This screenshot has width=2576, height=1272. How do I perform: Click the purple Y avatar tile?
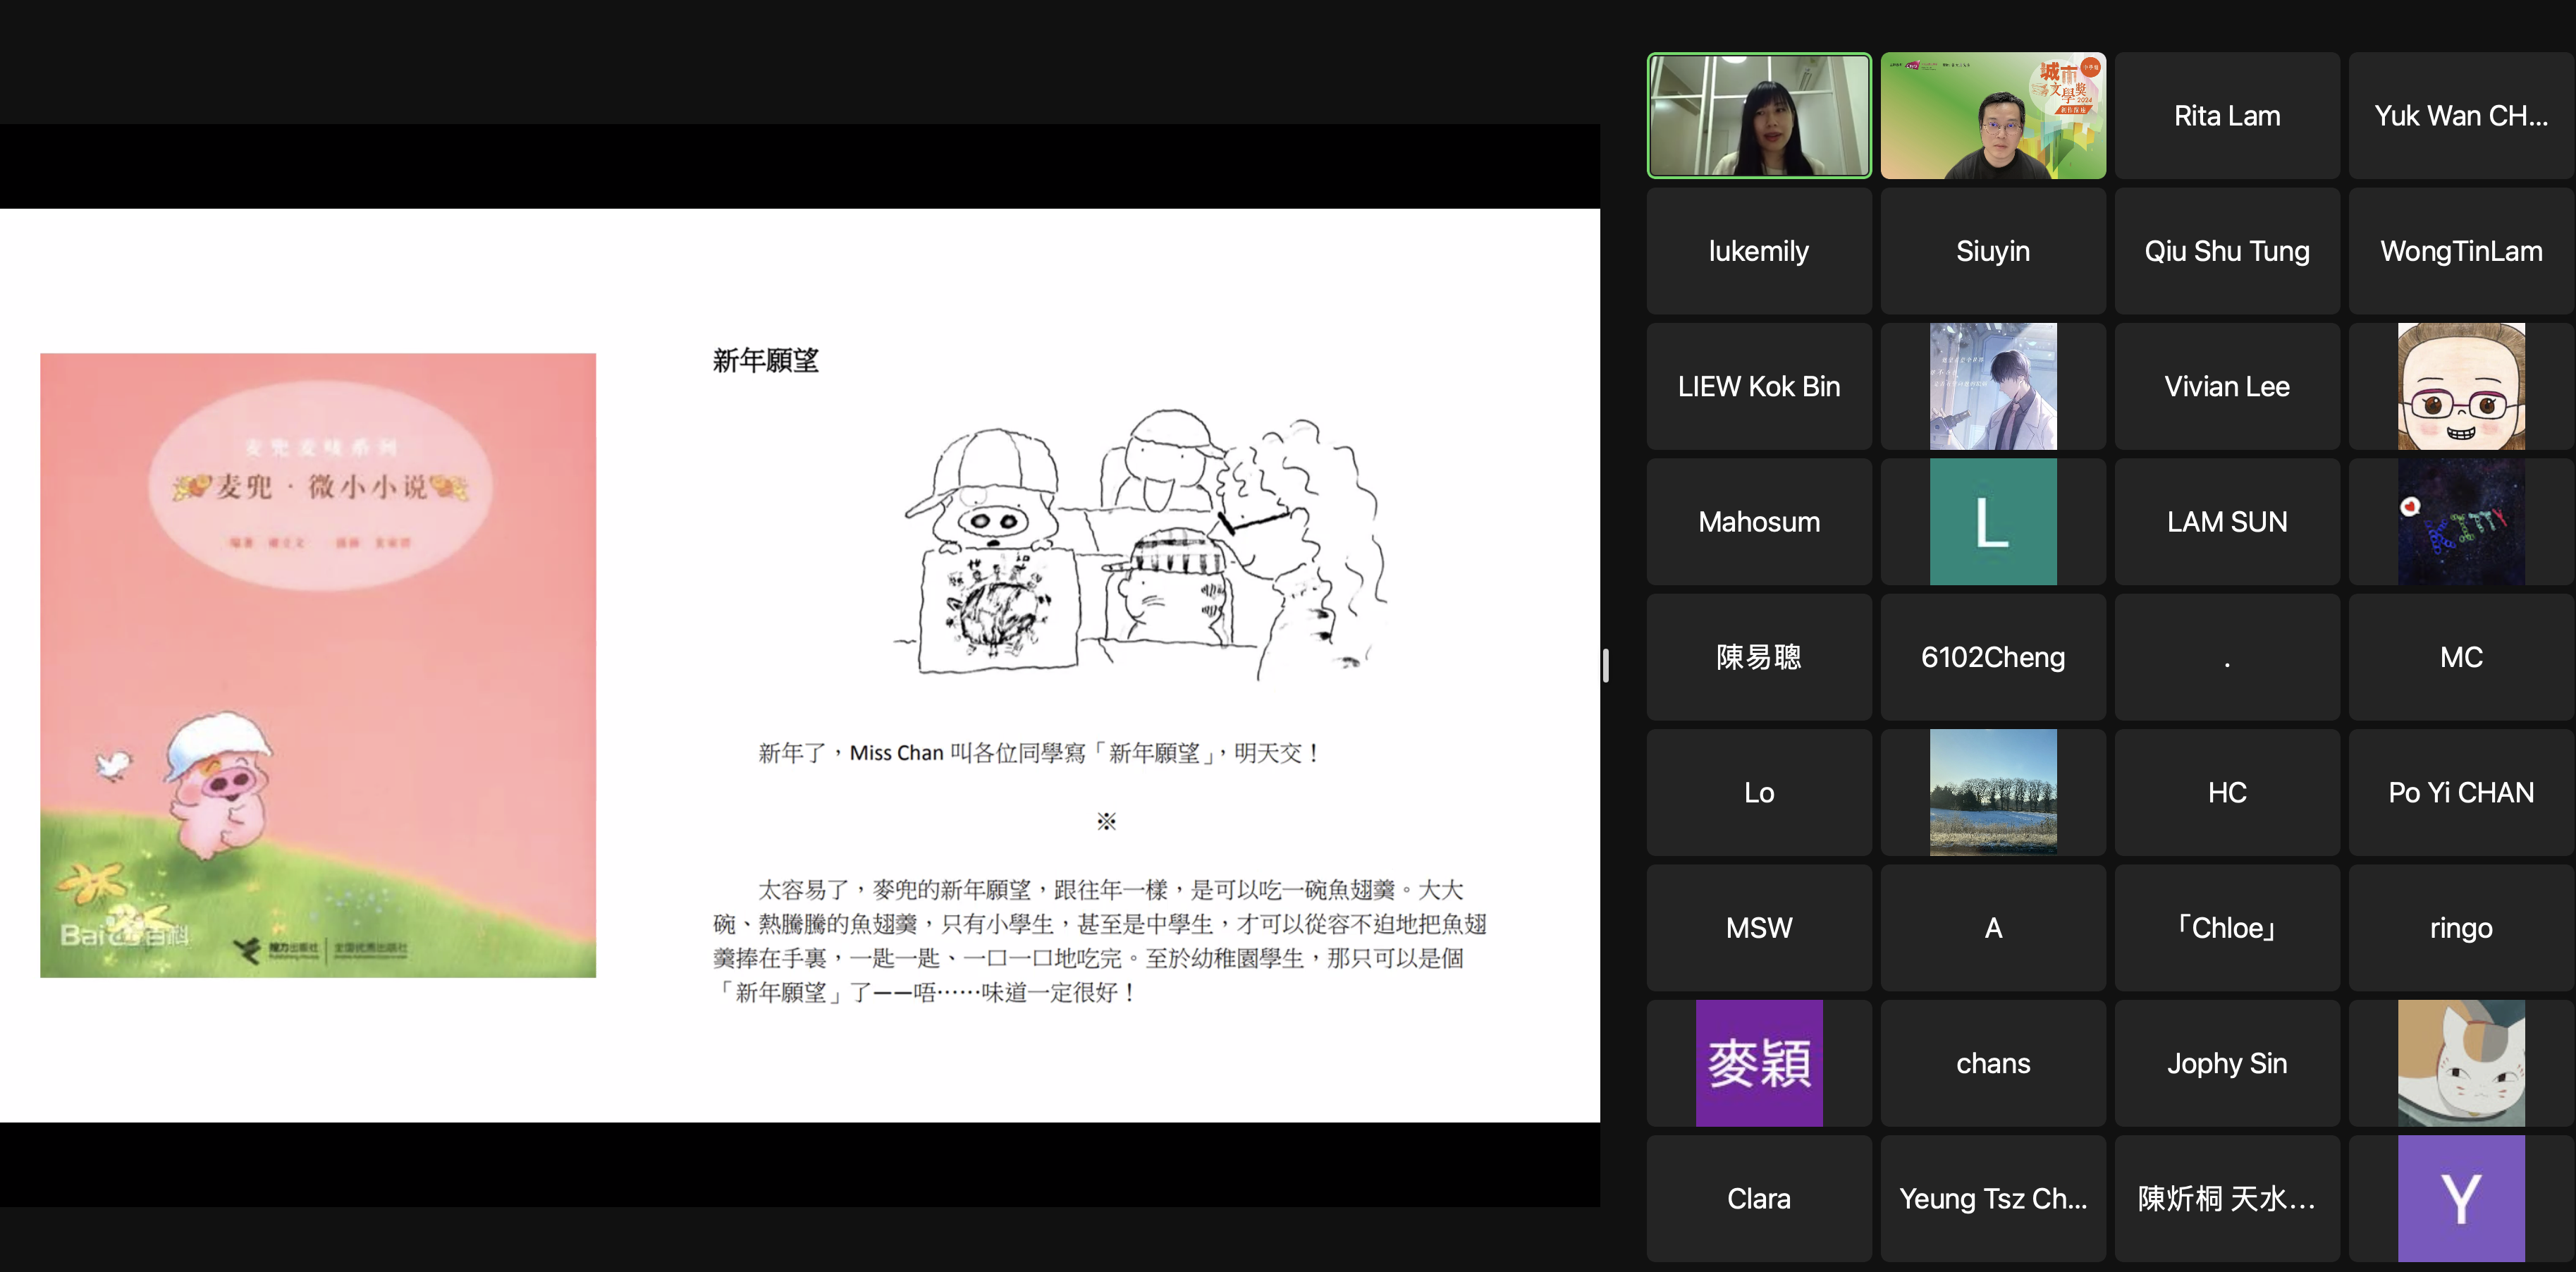pos(2460,1198)
